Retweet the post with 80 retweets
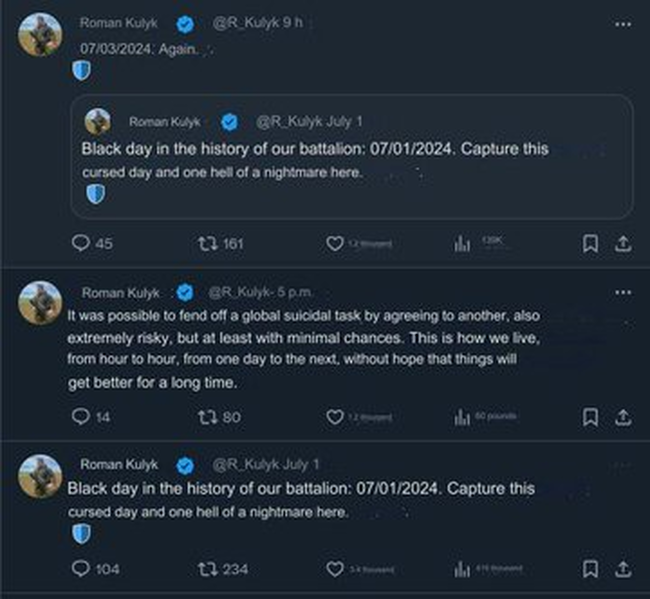 [x=207, y=417]
